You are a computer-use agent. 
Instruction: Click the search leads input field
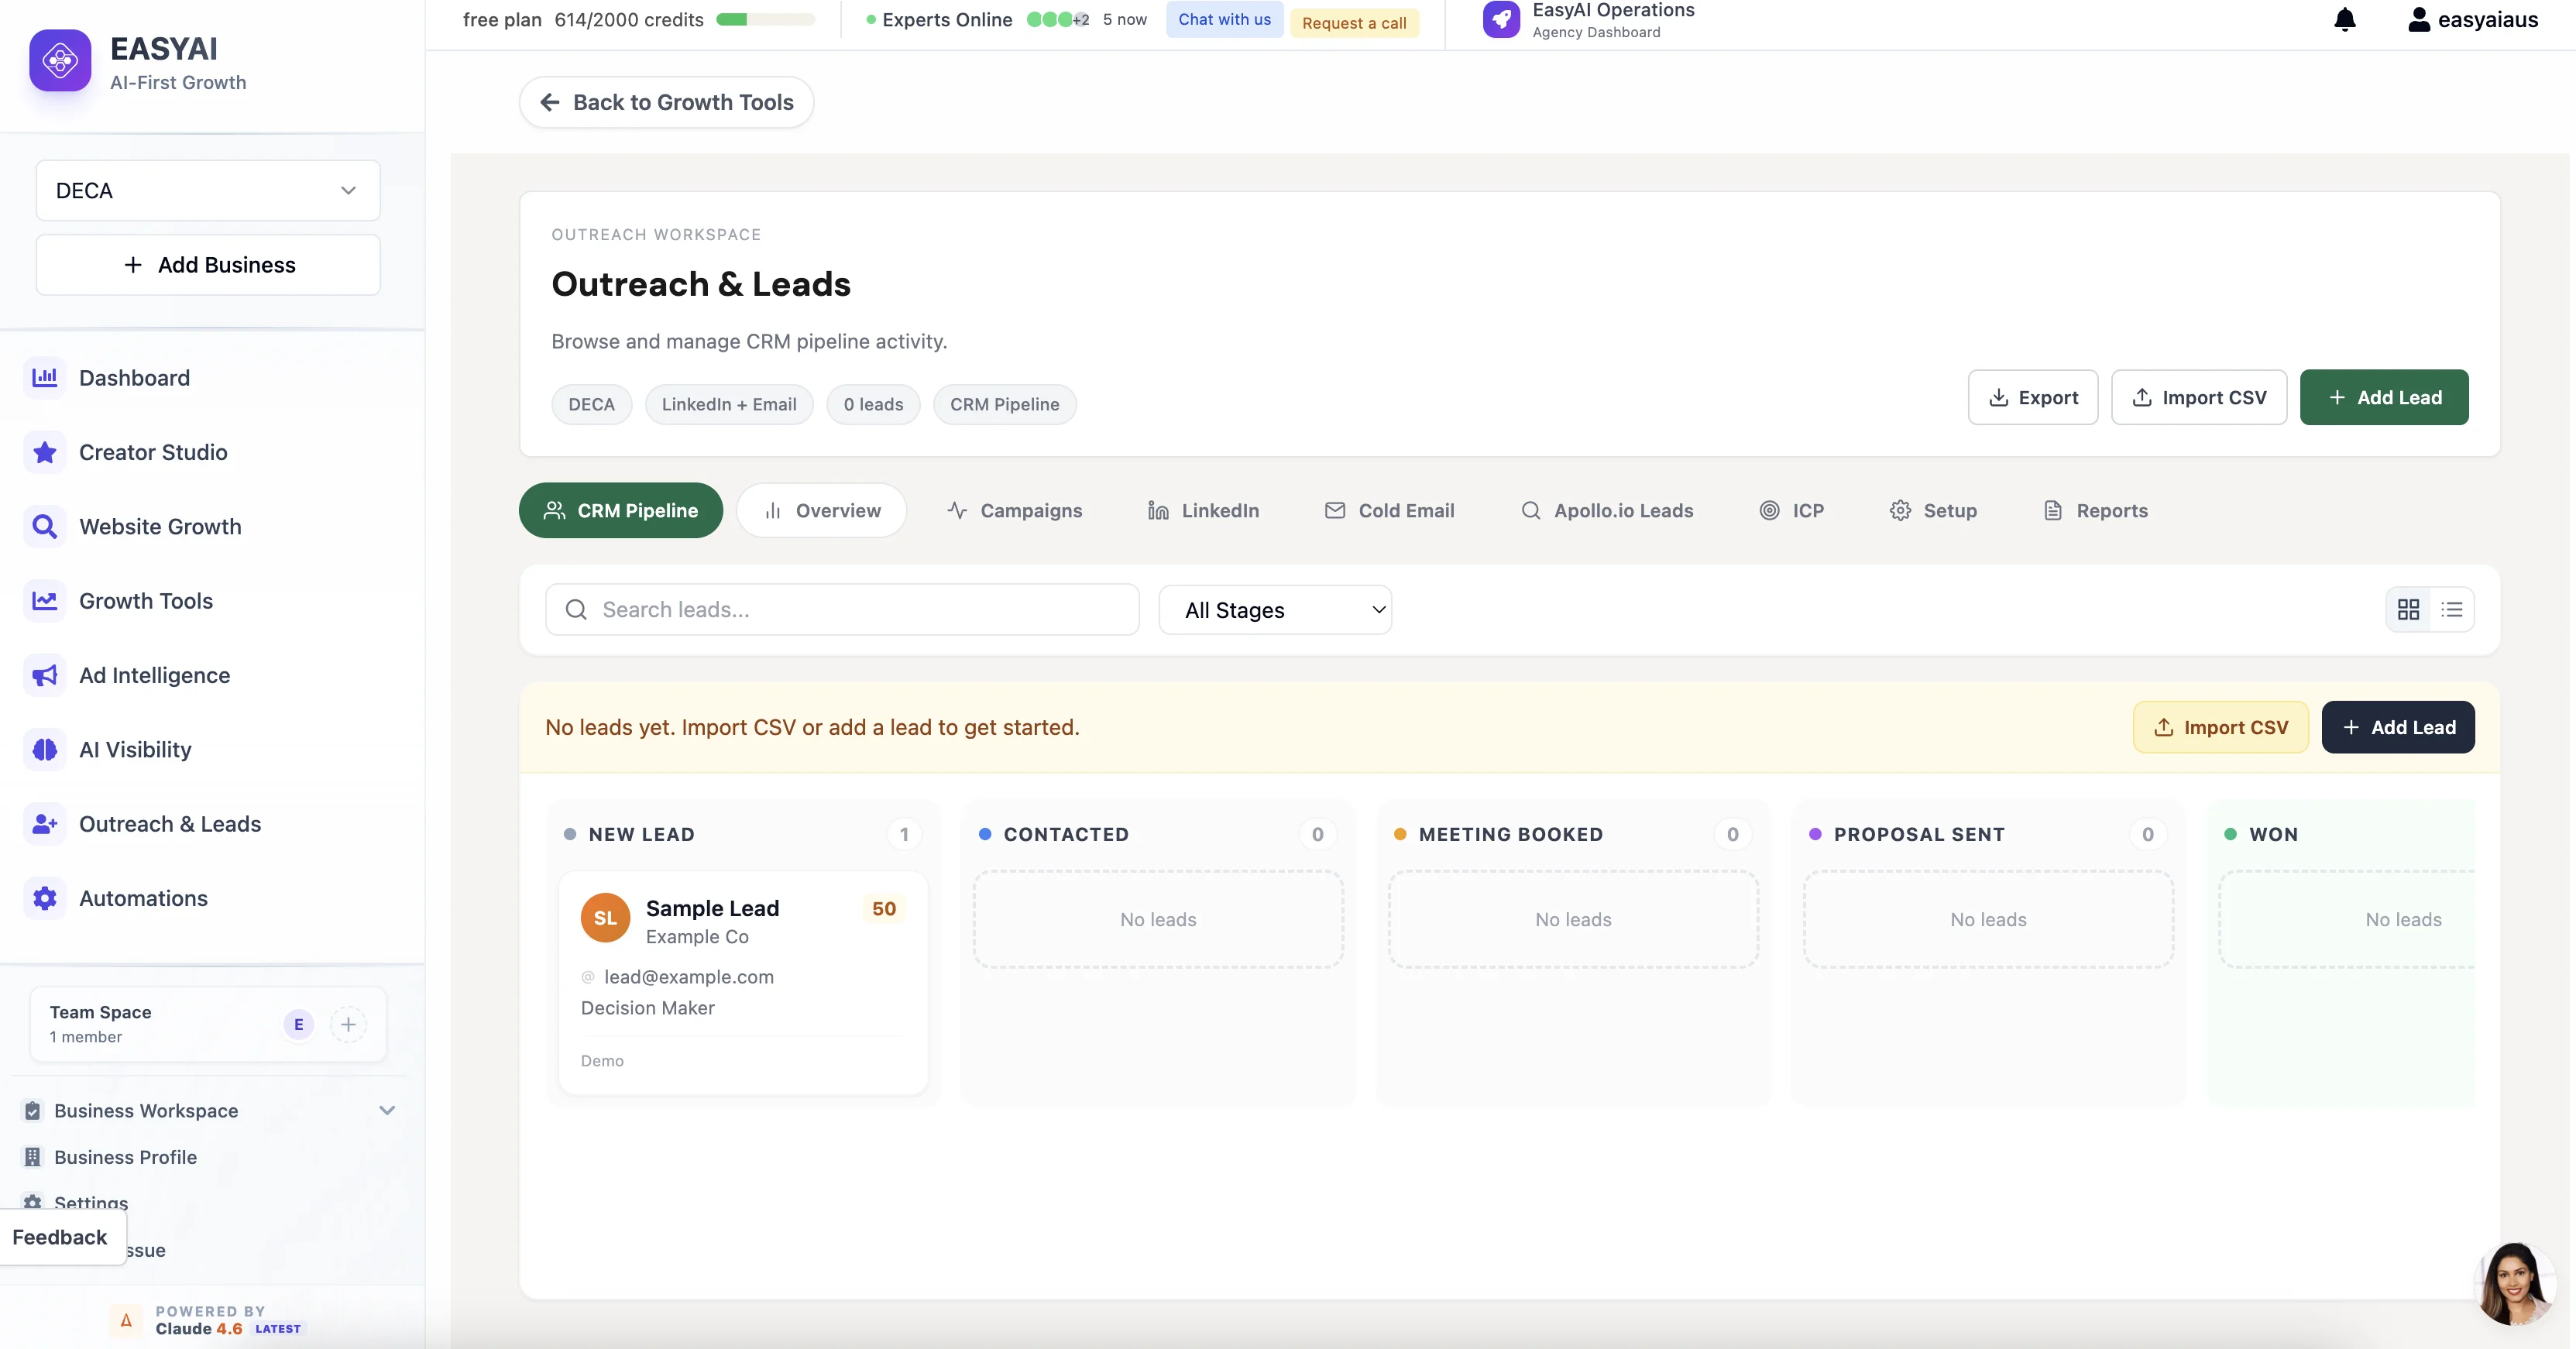click(842, 609)
